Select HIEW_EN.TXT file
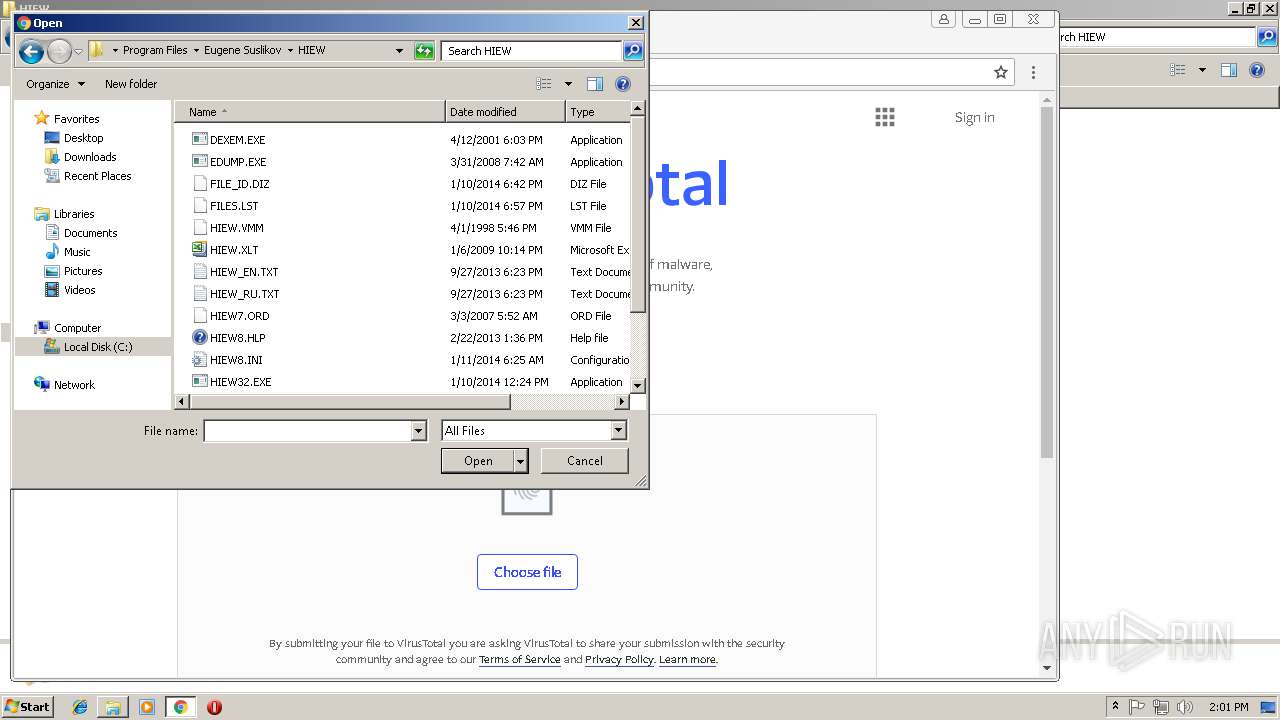 click(244, 272)
